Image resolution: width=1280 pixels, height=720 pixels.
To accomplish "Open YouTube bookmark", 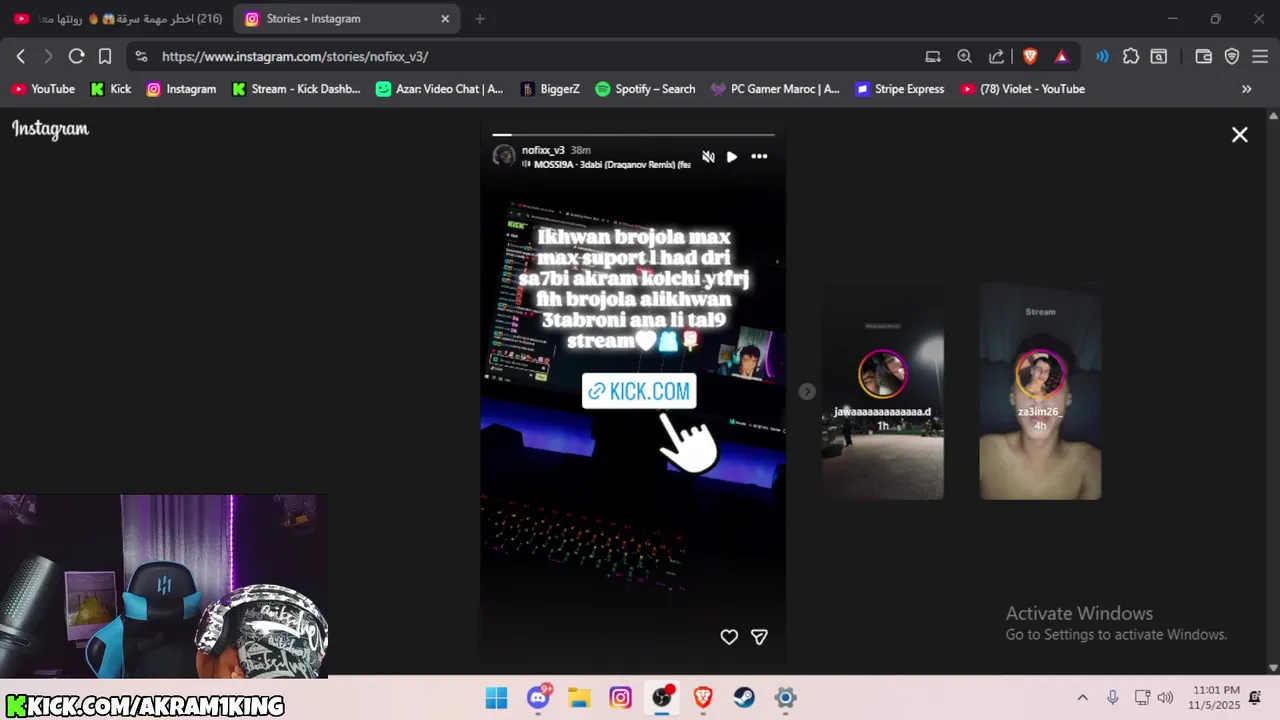I will (x=43, y=89).
